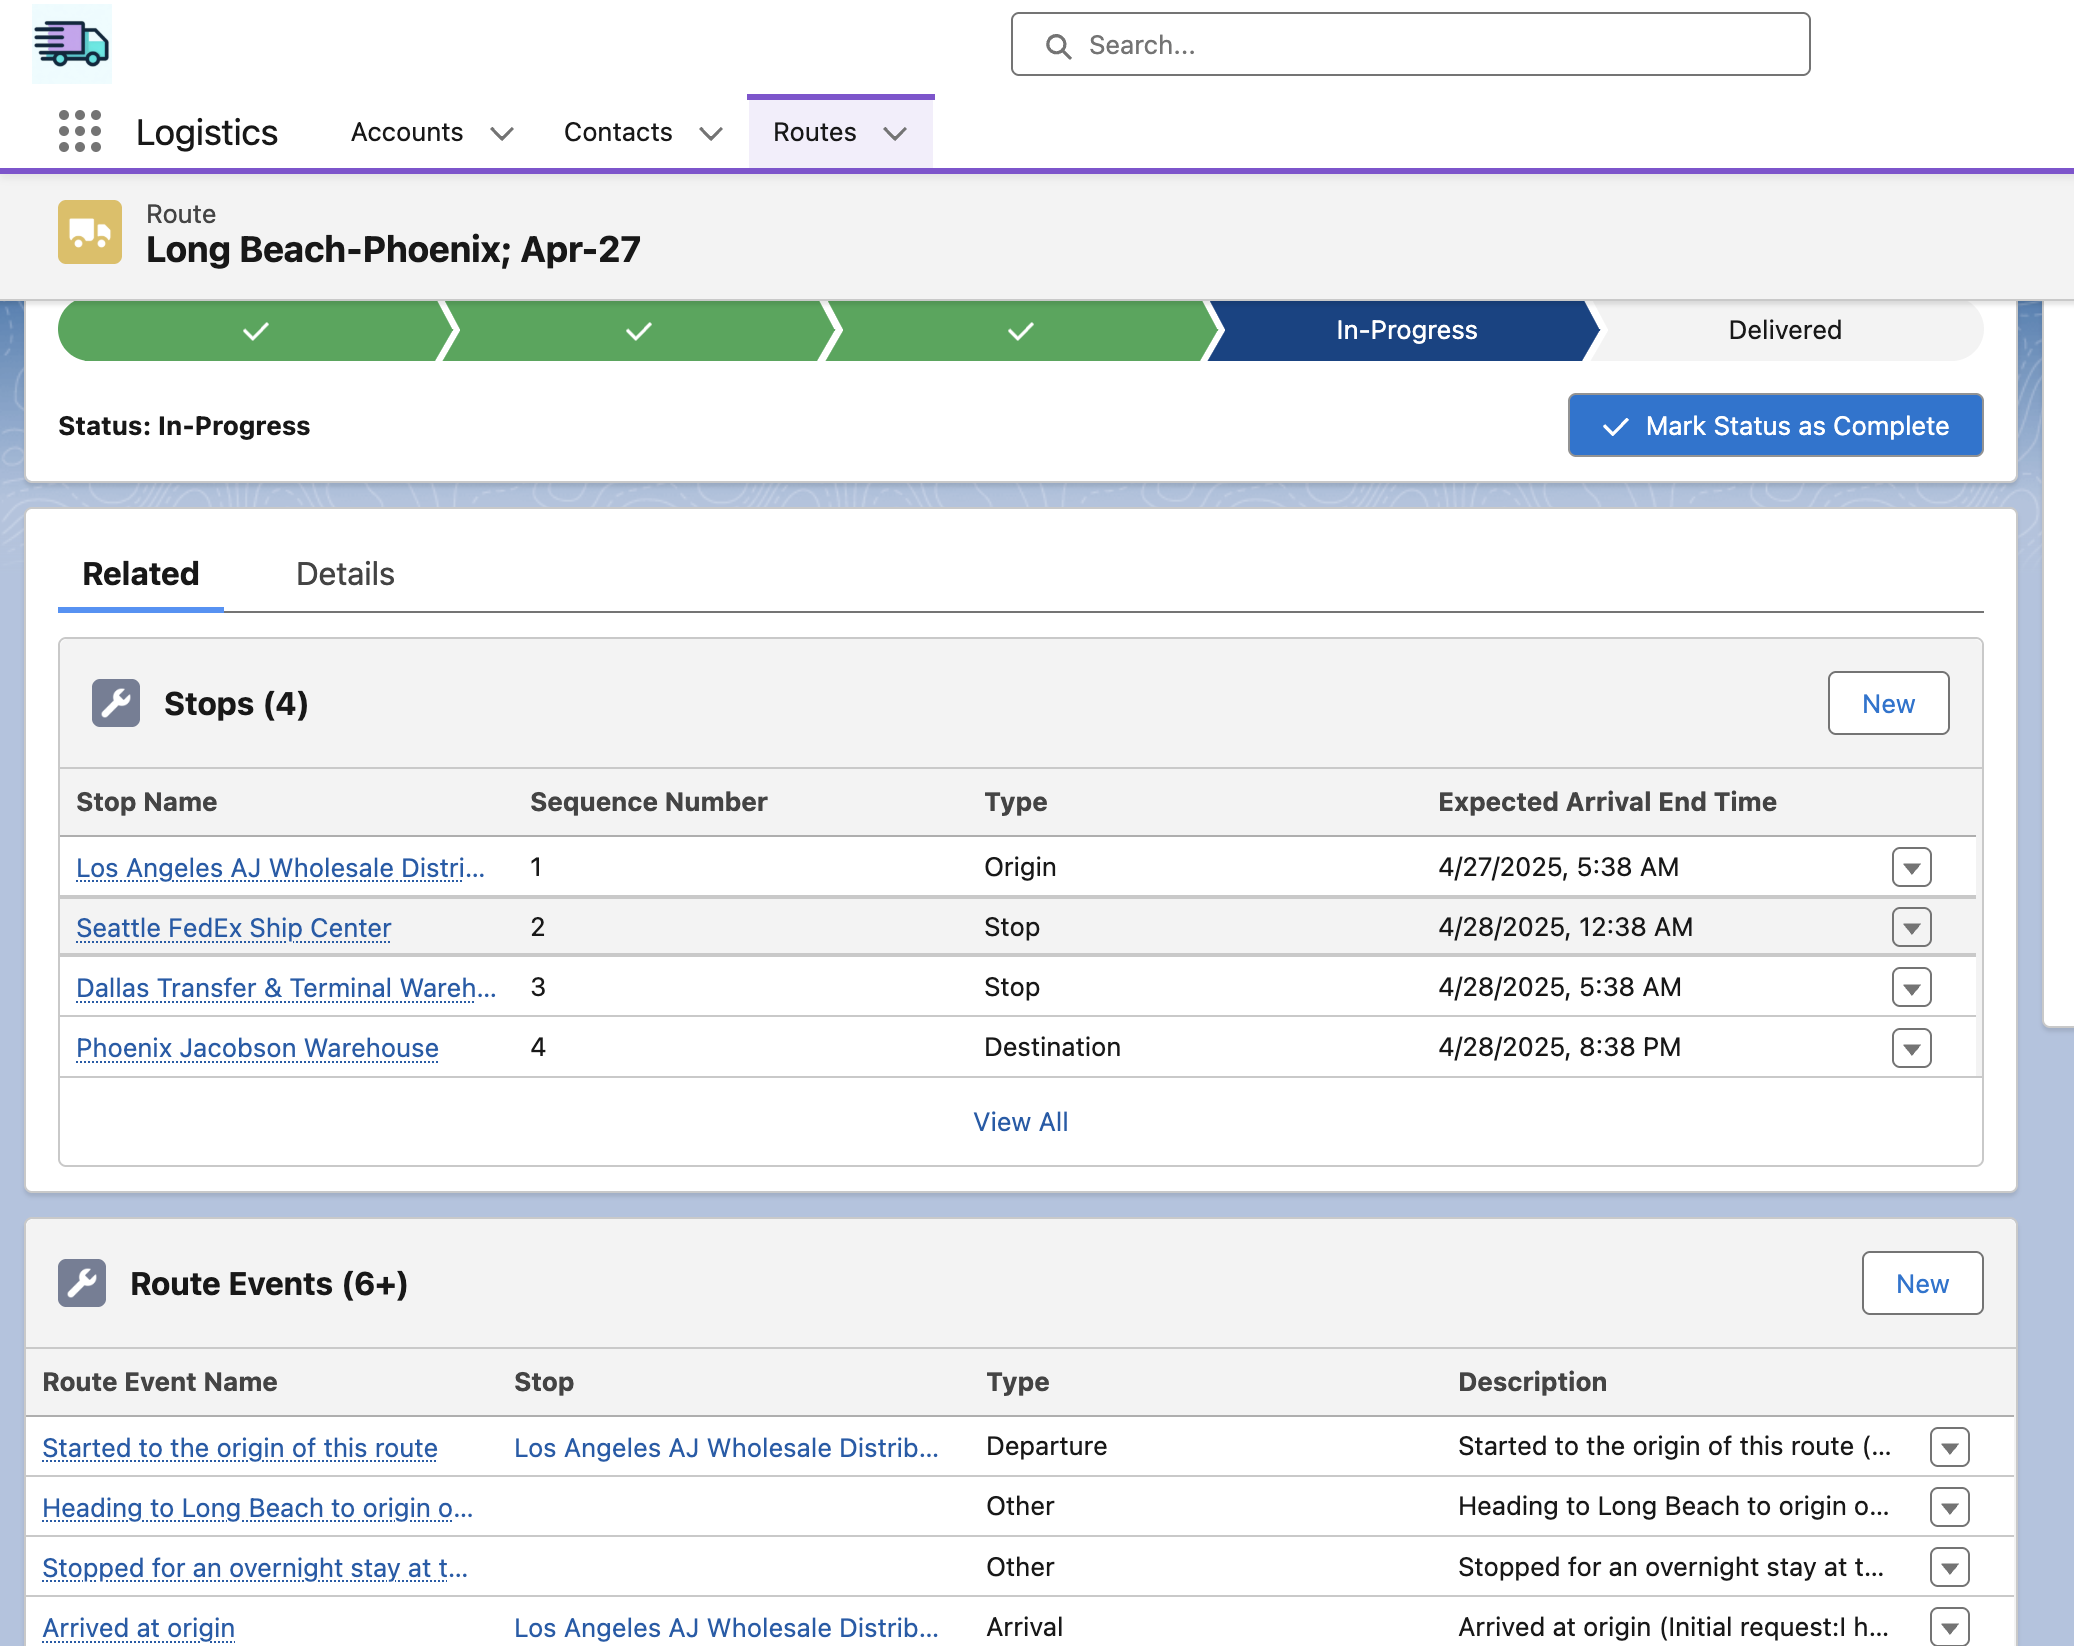Click the Logistics truck logo
Viewport: 2074px width, 1646px height.
(71, 44)
